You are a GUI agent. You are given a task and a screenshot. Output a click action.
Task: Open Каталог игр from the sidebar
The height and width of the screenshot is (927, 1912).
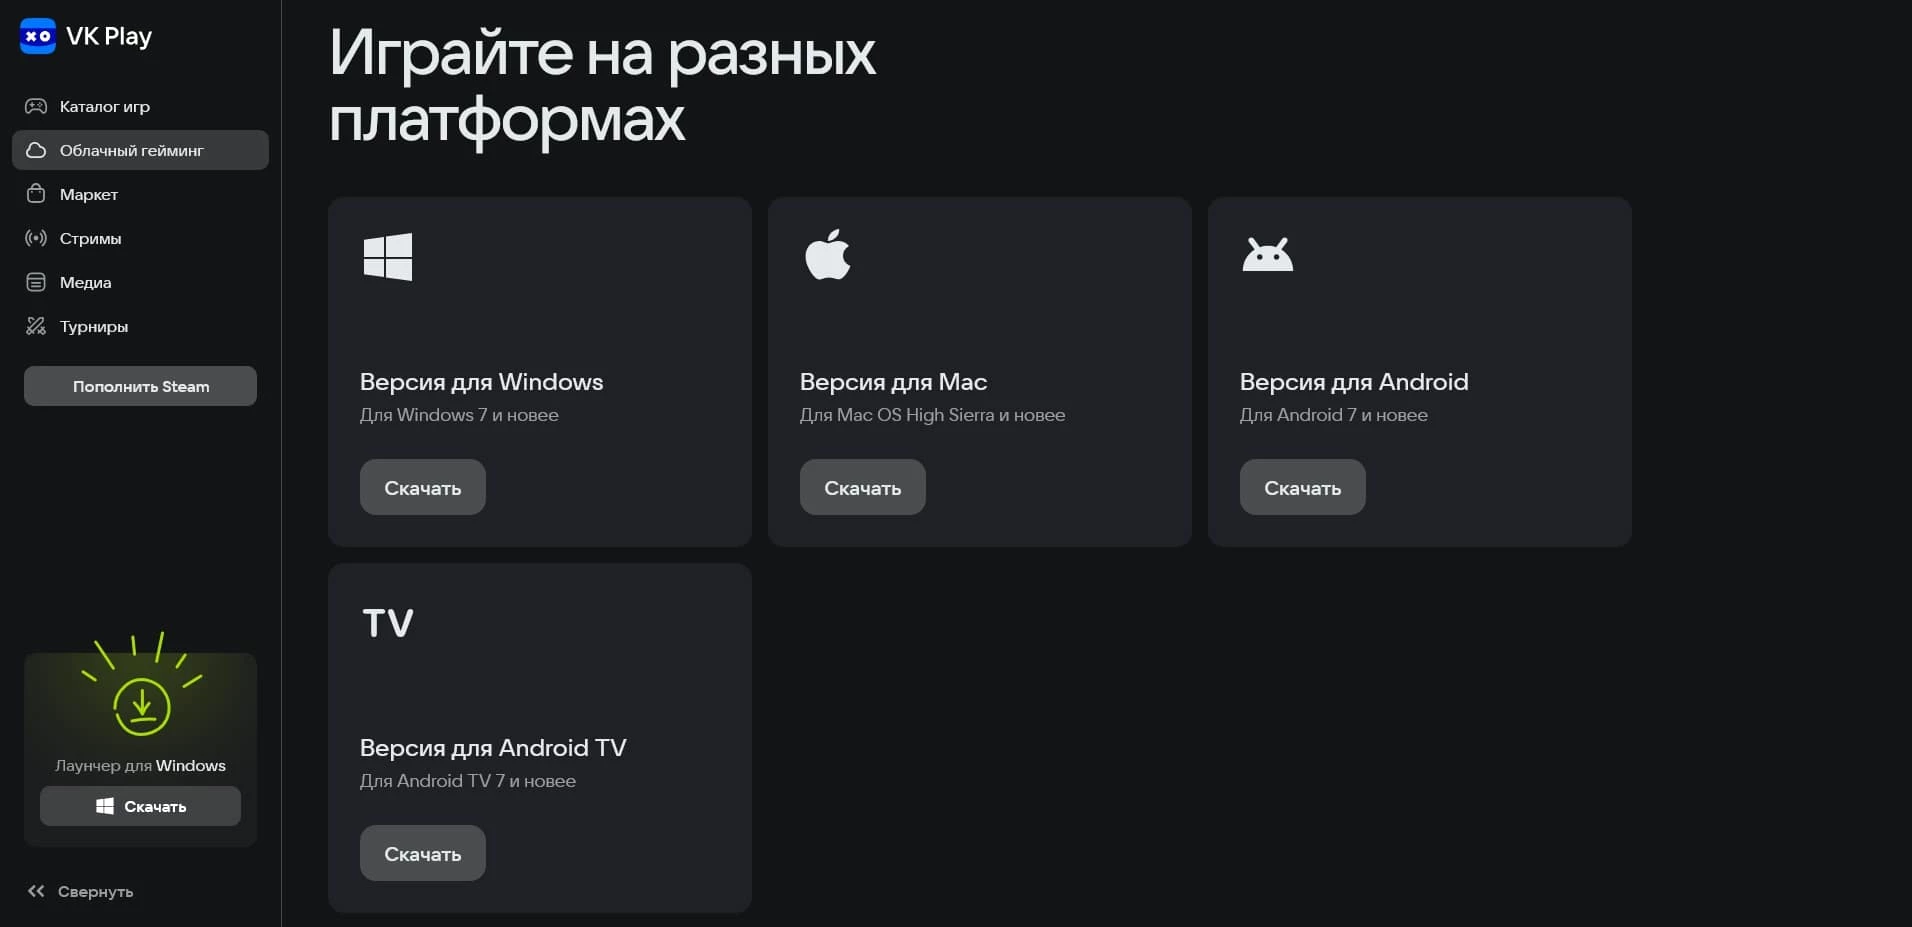click(104, 106)
